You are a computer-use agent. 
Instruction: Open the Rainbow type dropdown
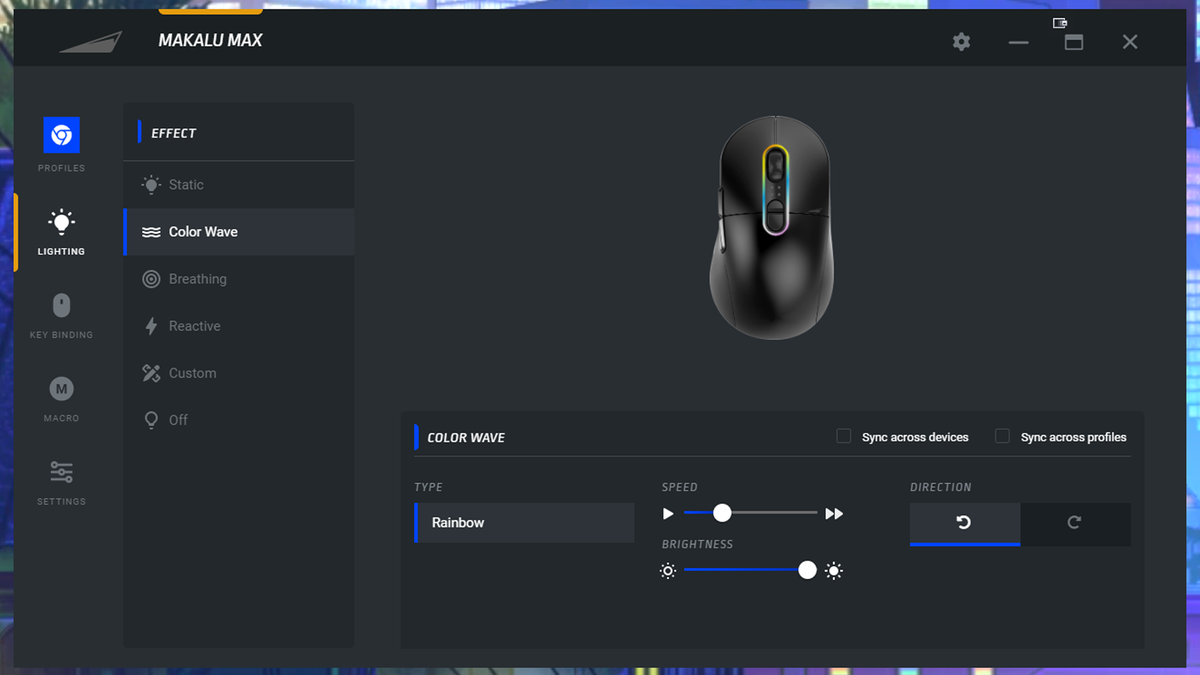click(524, 522)
